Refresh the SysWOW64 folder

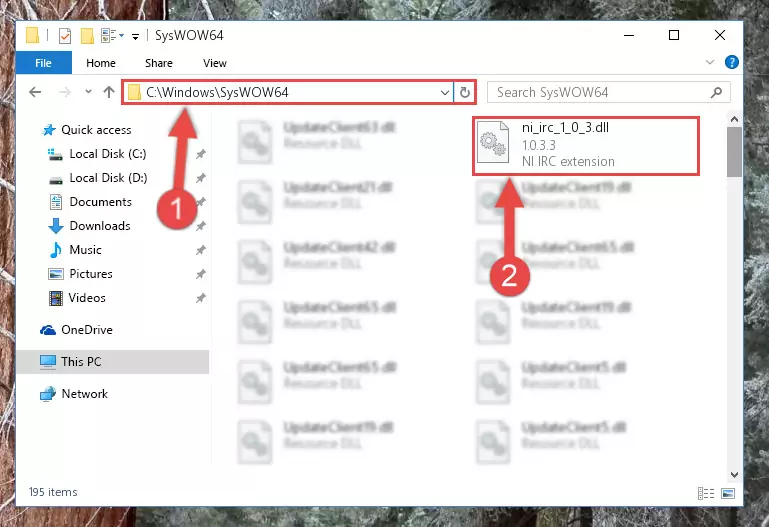(465, 92)
